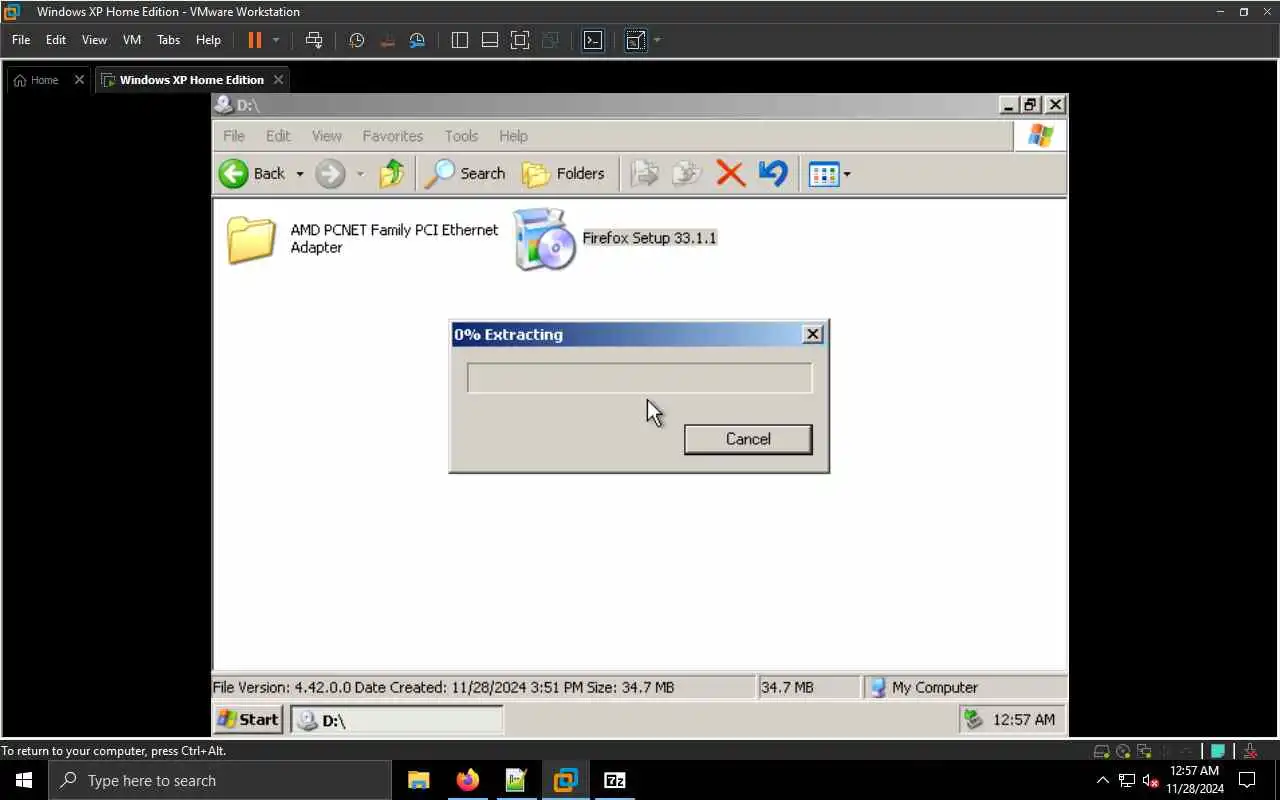The image size is (1280, 800).
Task: Click the green Back button
Action: (252, 174)
